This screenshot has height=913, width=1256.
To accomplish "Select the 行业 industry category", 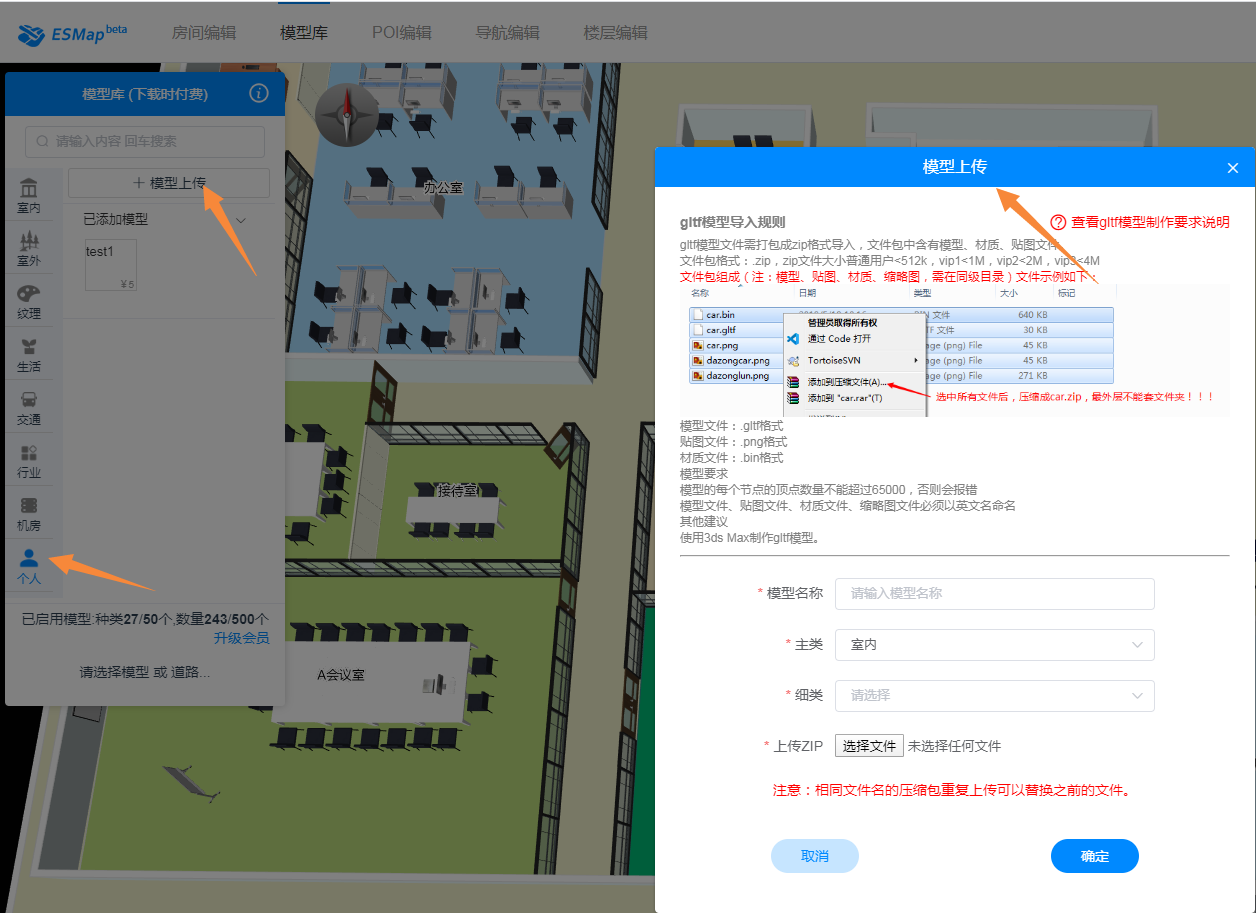I will (29, 462).
